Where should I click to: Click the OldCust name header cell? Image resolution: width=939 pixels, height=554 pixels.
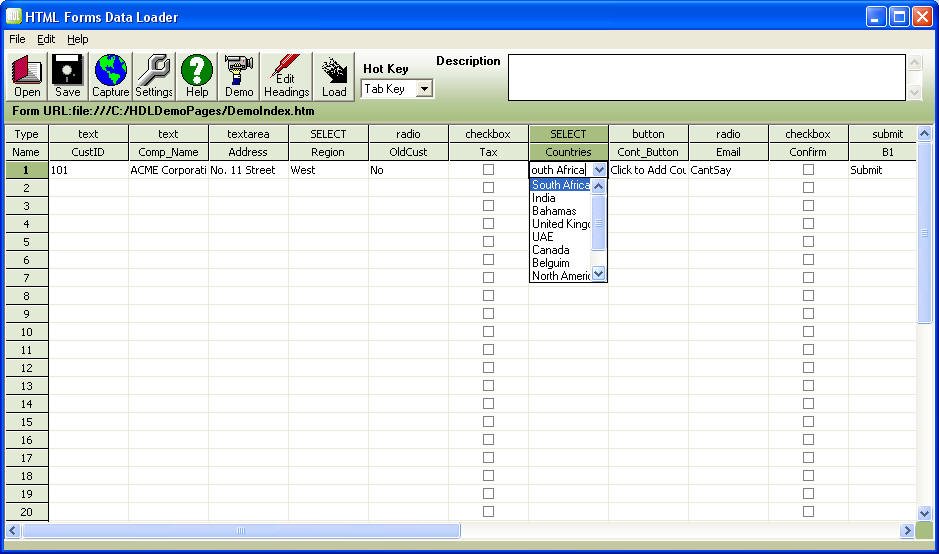pyautogui.click(x=408, y=152)
